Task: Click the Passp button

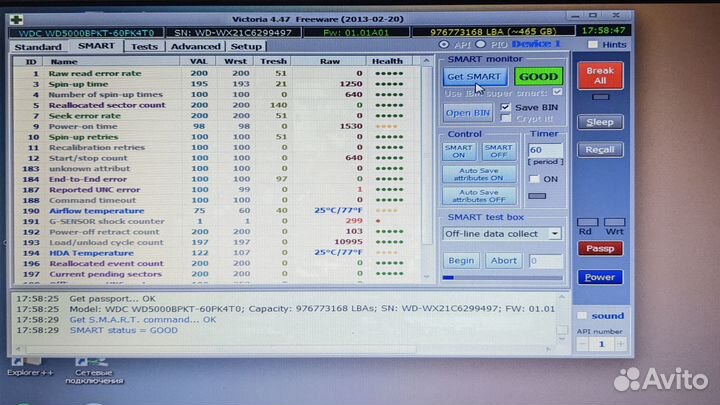Action: click(x=599, y=248)
